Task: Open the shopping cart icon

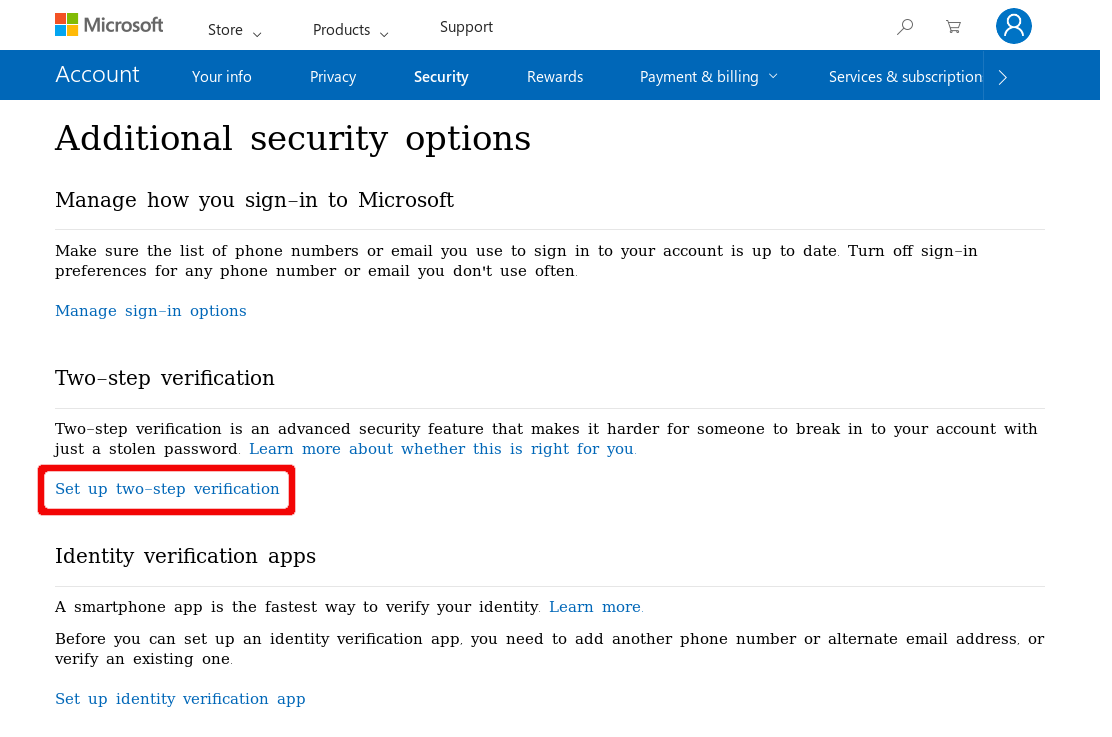Action: tap(953, 27)
